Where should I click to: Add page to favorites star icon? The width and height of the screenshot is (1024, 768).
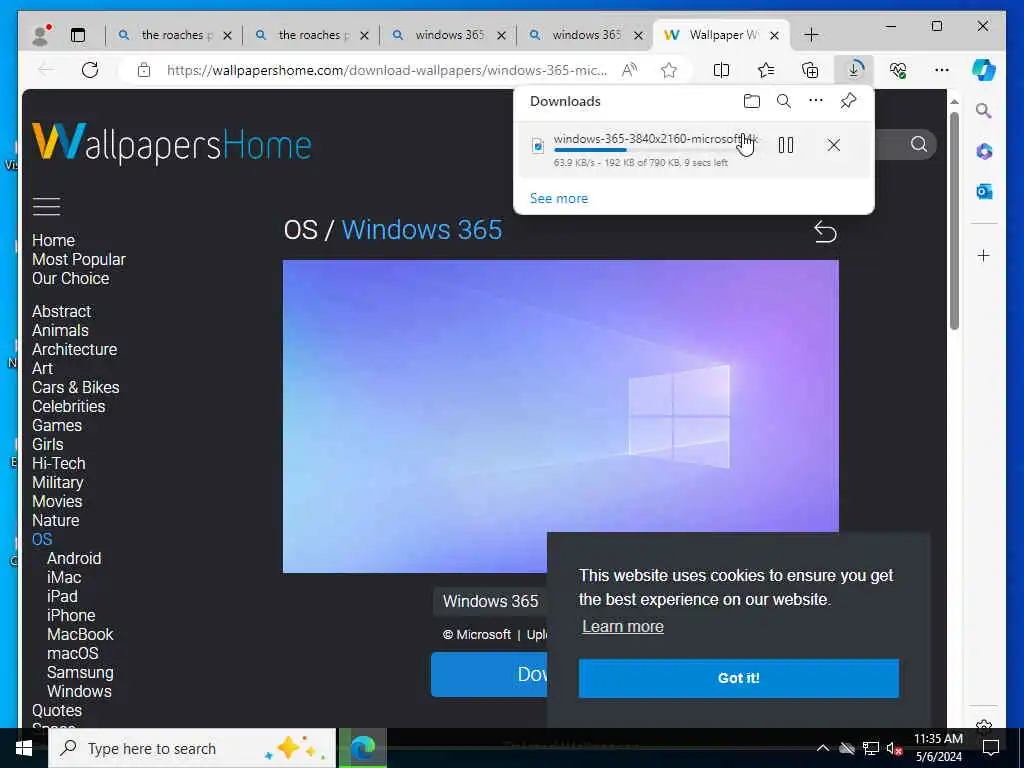669,70
